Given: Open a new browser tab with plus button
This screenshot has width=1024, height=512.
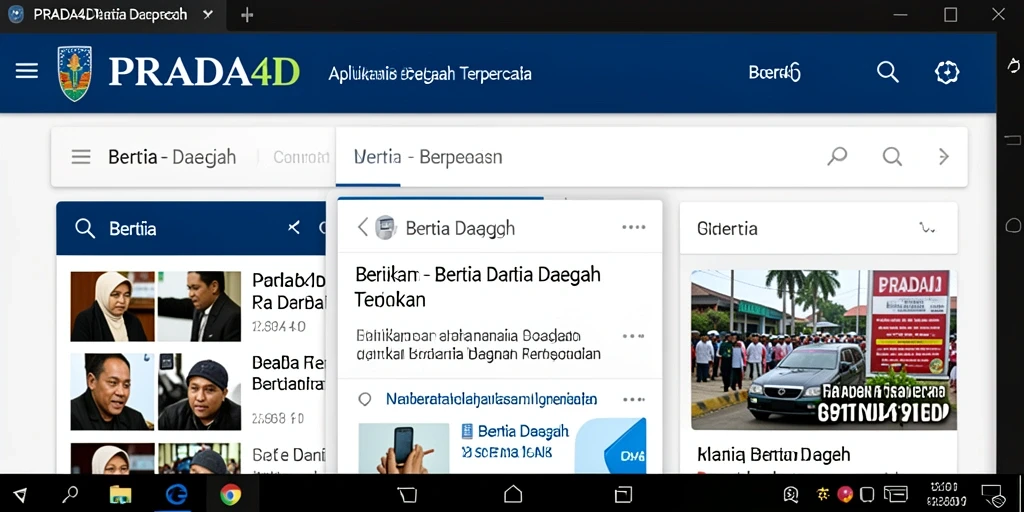Looking at the screenshot, I should click(x=247, y=15).
